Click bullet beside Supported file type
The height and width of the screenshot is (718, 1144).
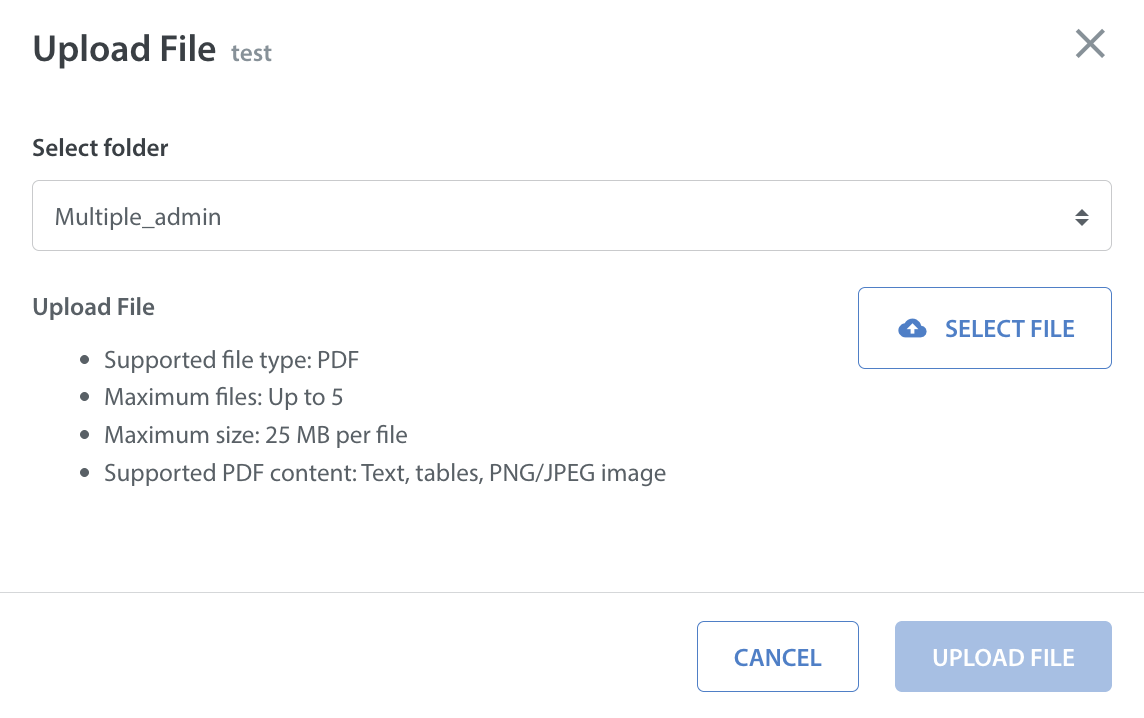(85, 360)
